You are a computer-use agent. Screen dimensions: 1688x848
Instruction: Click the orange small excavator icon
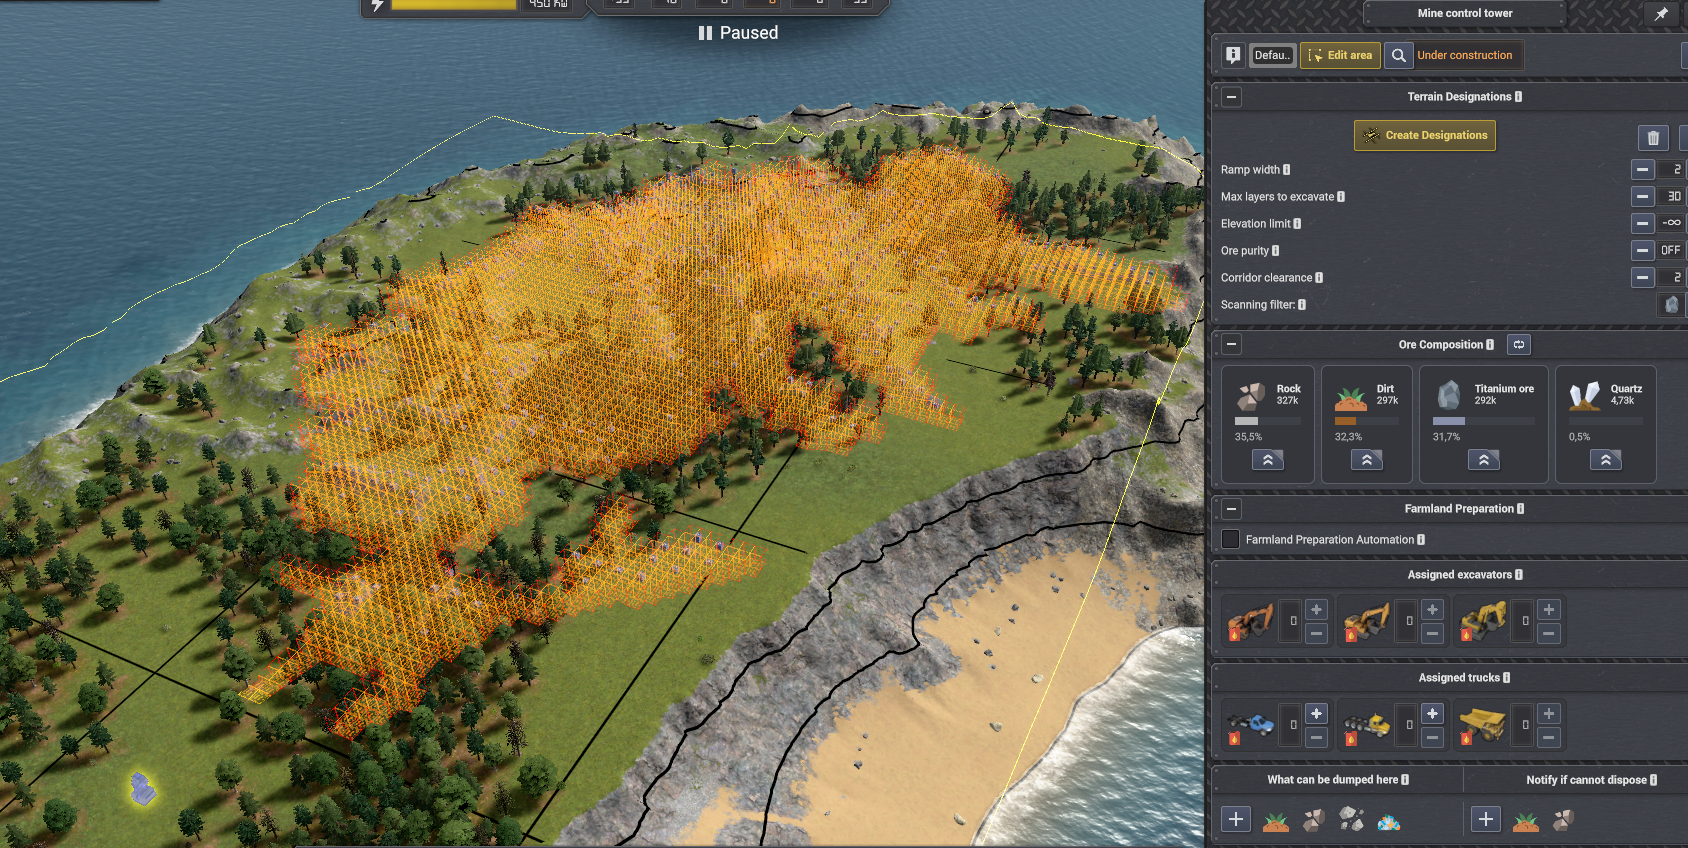[x=1250, y=621]
